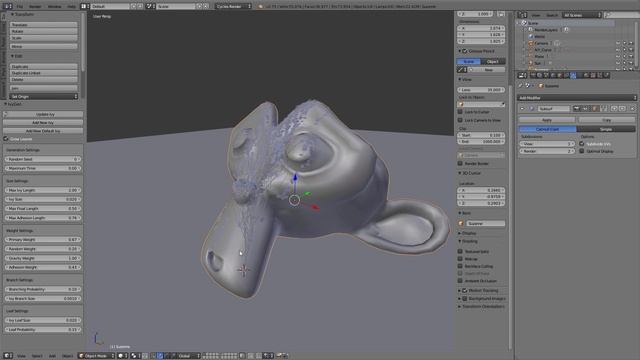Adjust the Max Ivy Length slider
The height and width of the screenshot is (360, 640).
(x=43, y=190)
